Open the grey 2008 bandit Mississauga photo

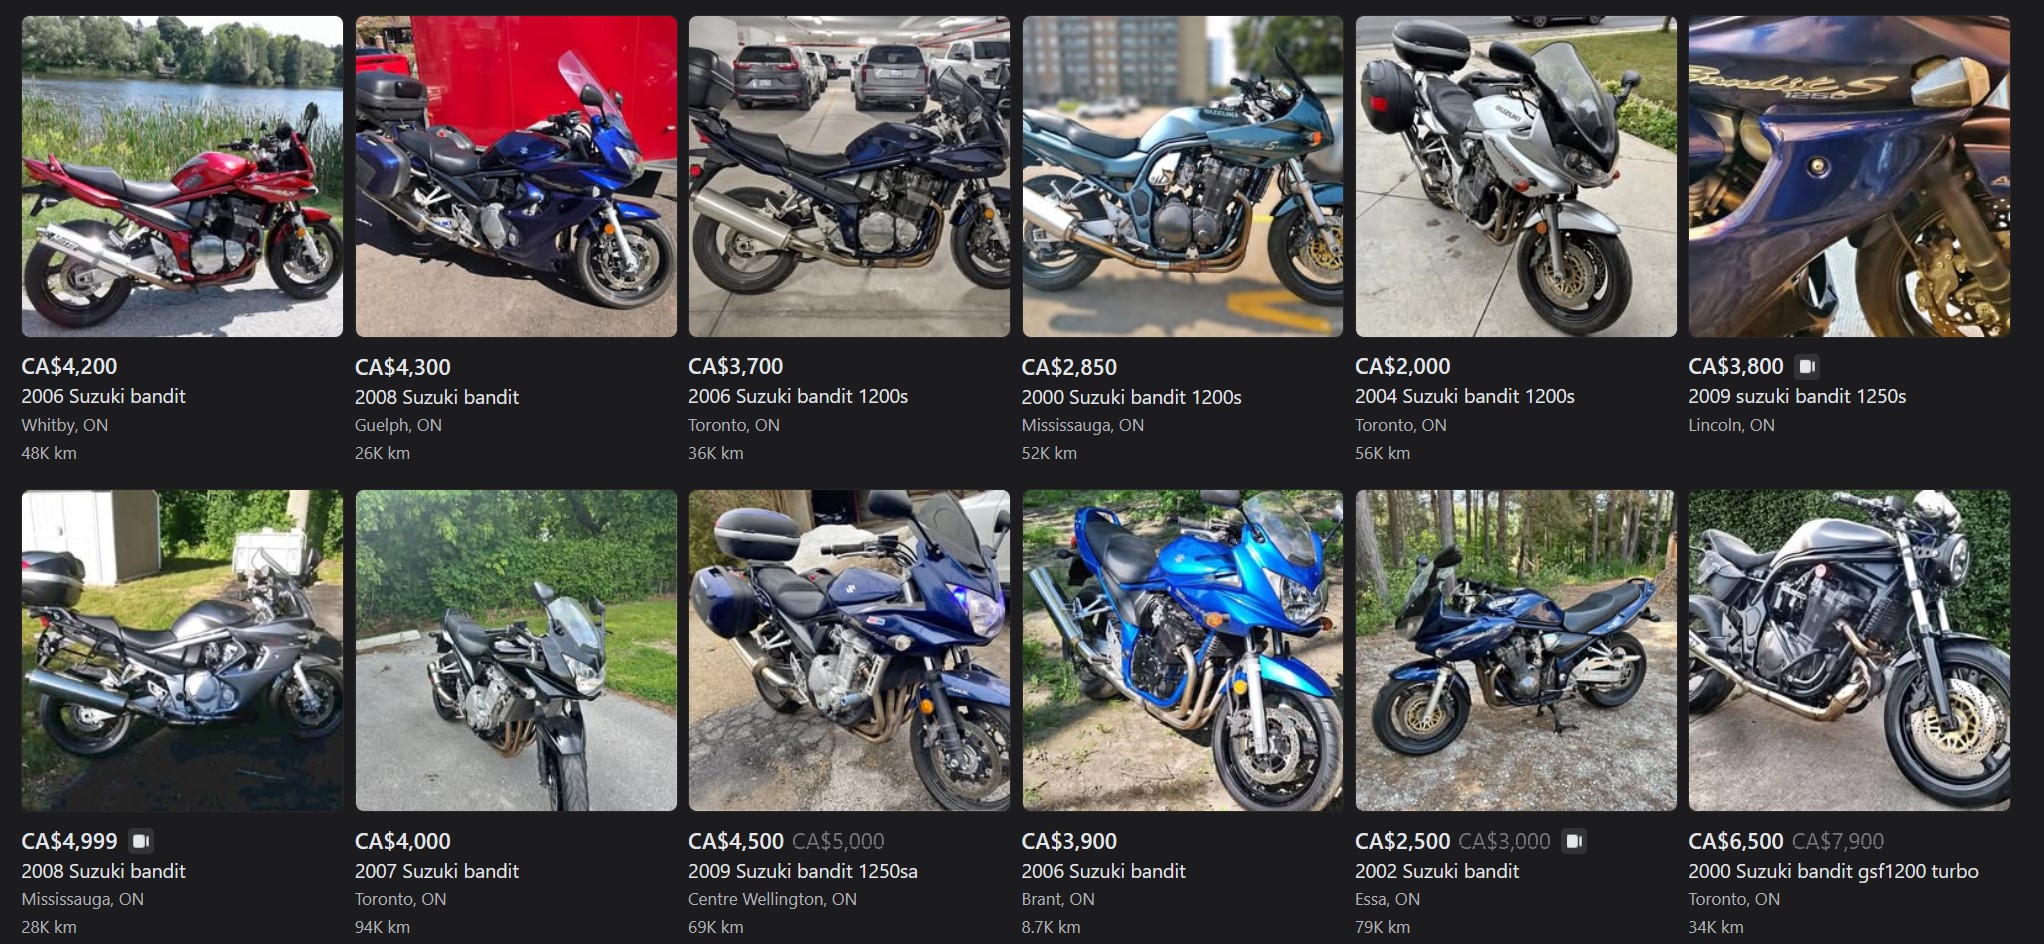click(x=182, y=650)
